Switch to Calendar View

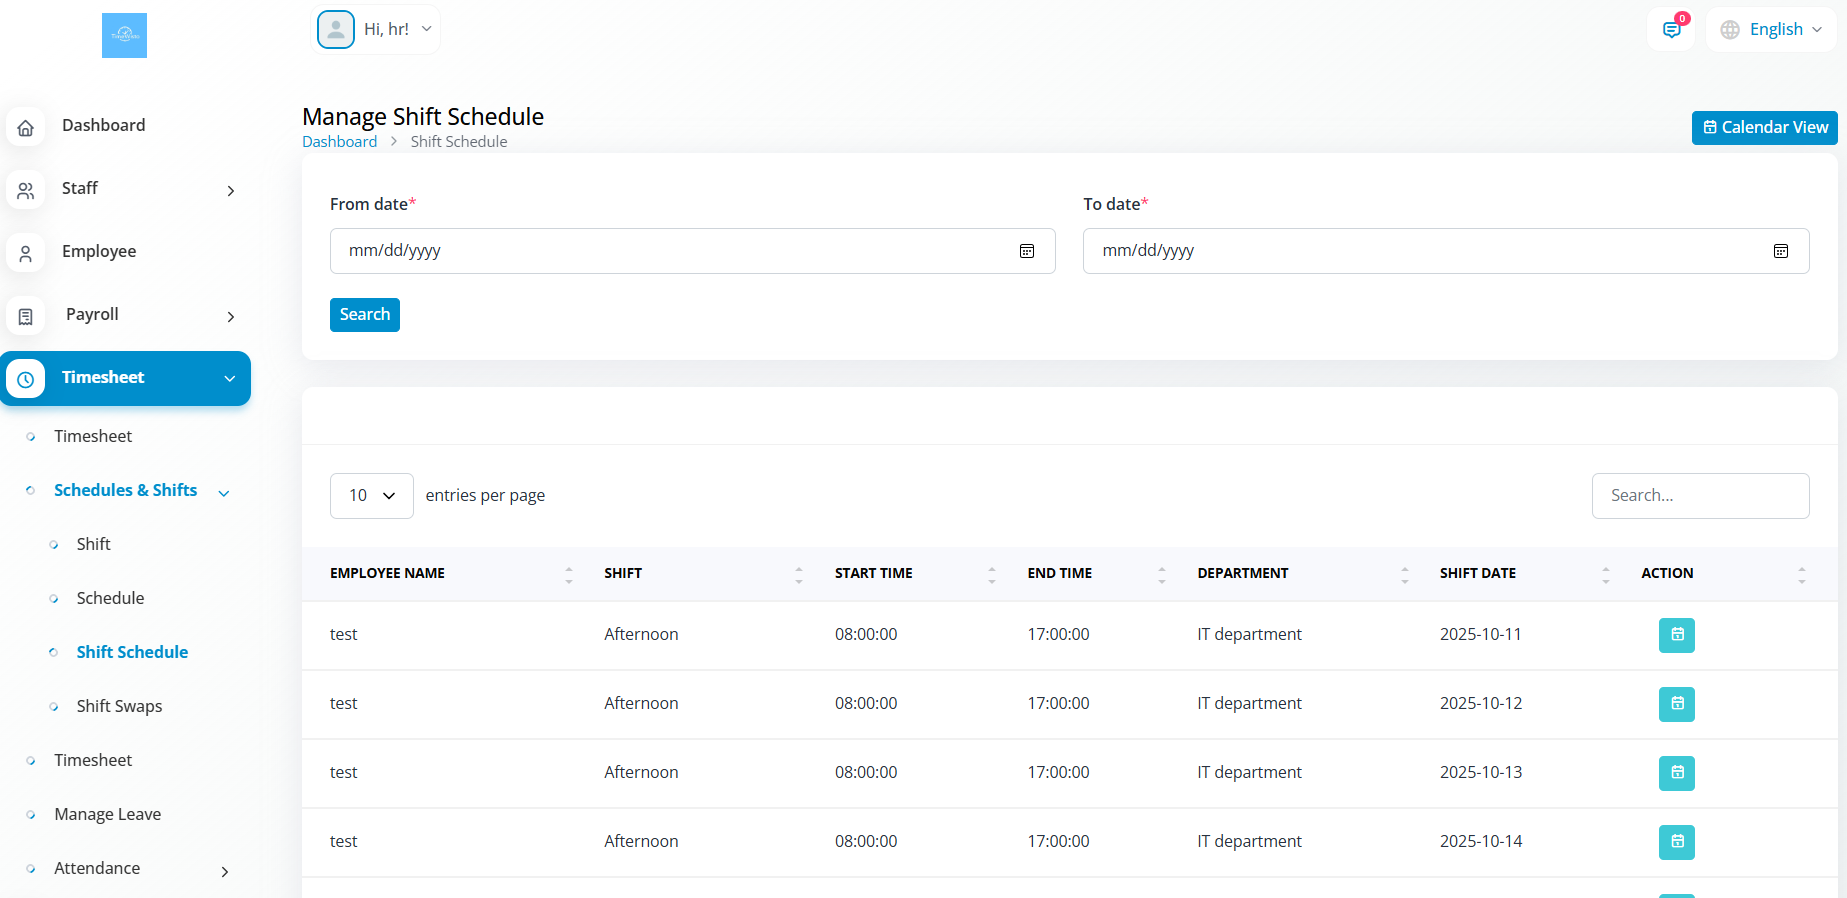(x=1764, y=128)
